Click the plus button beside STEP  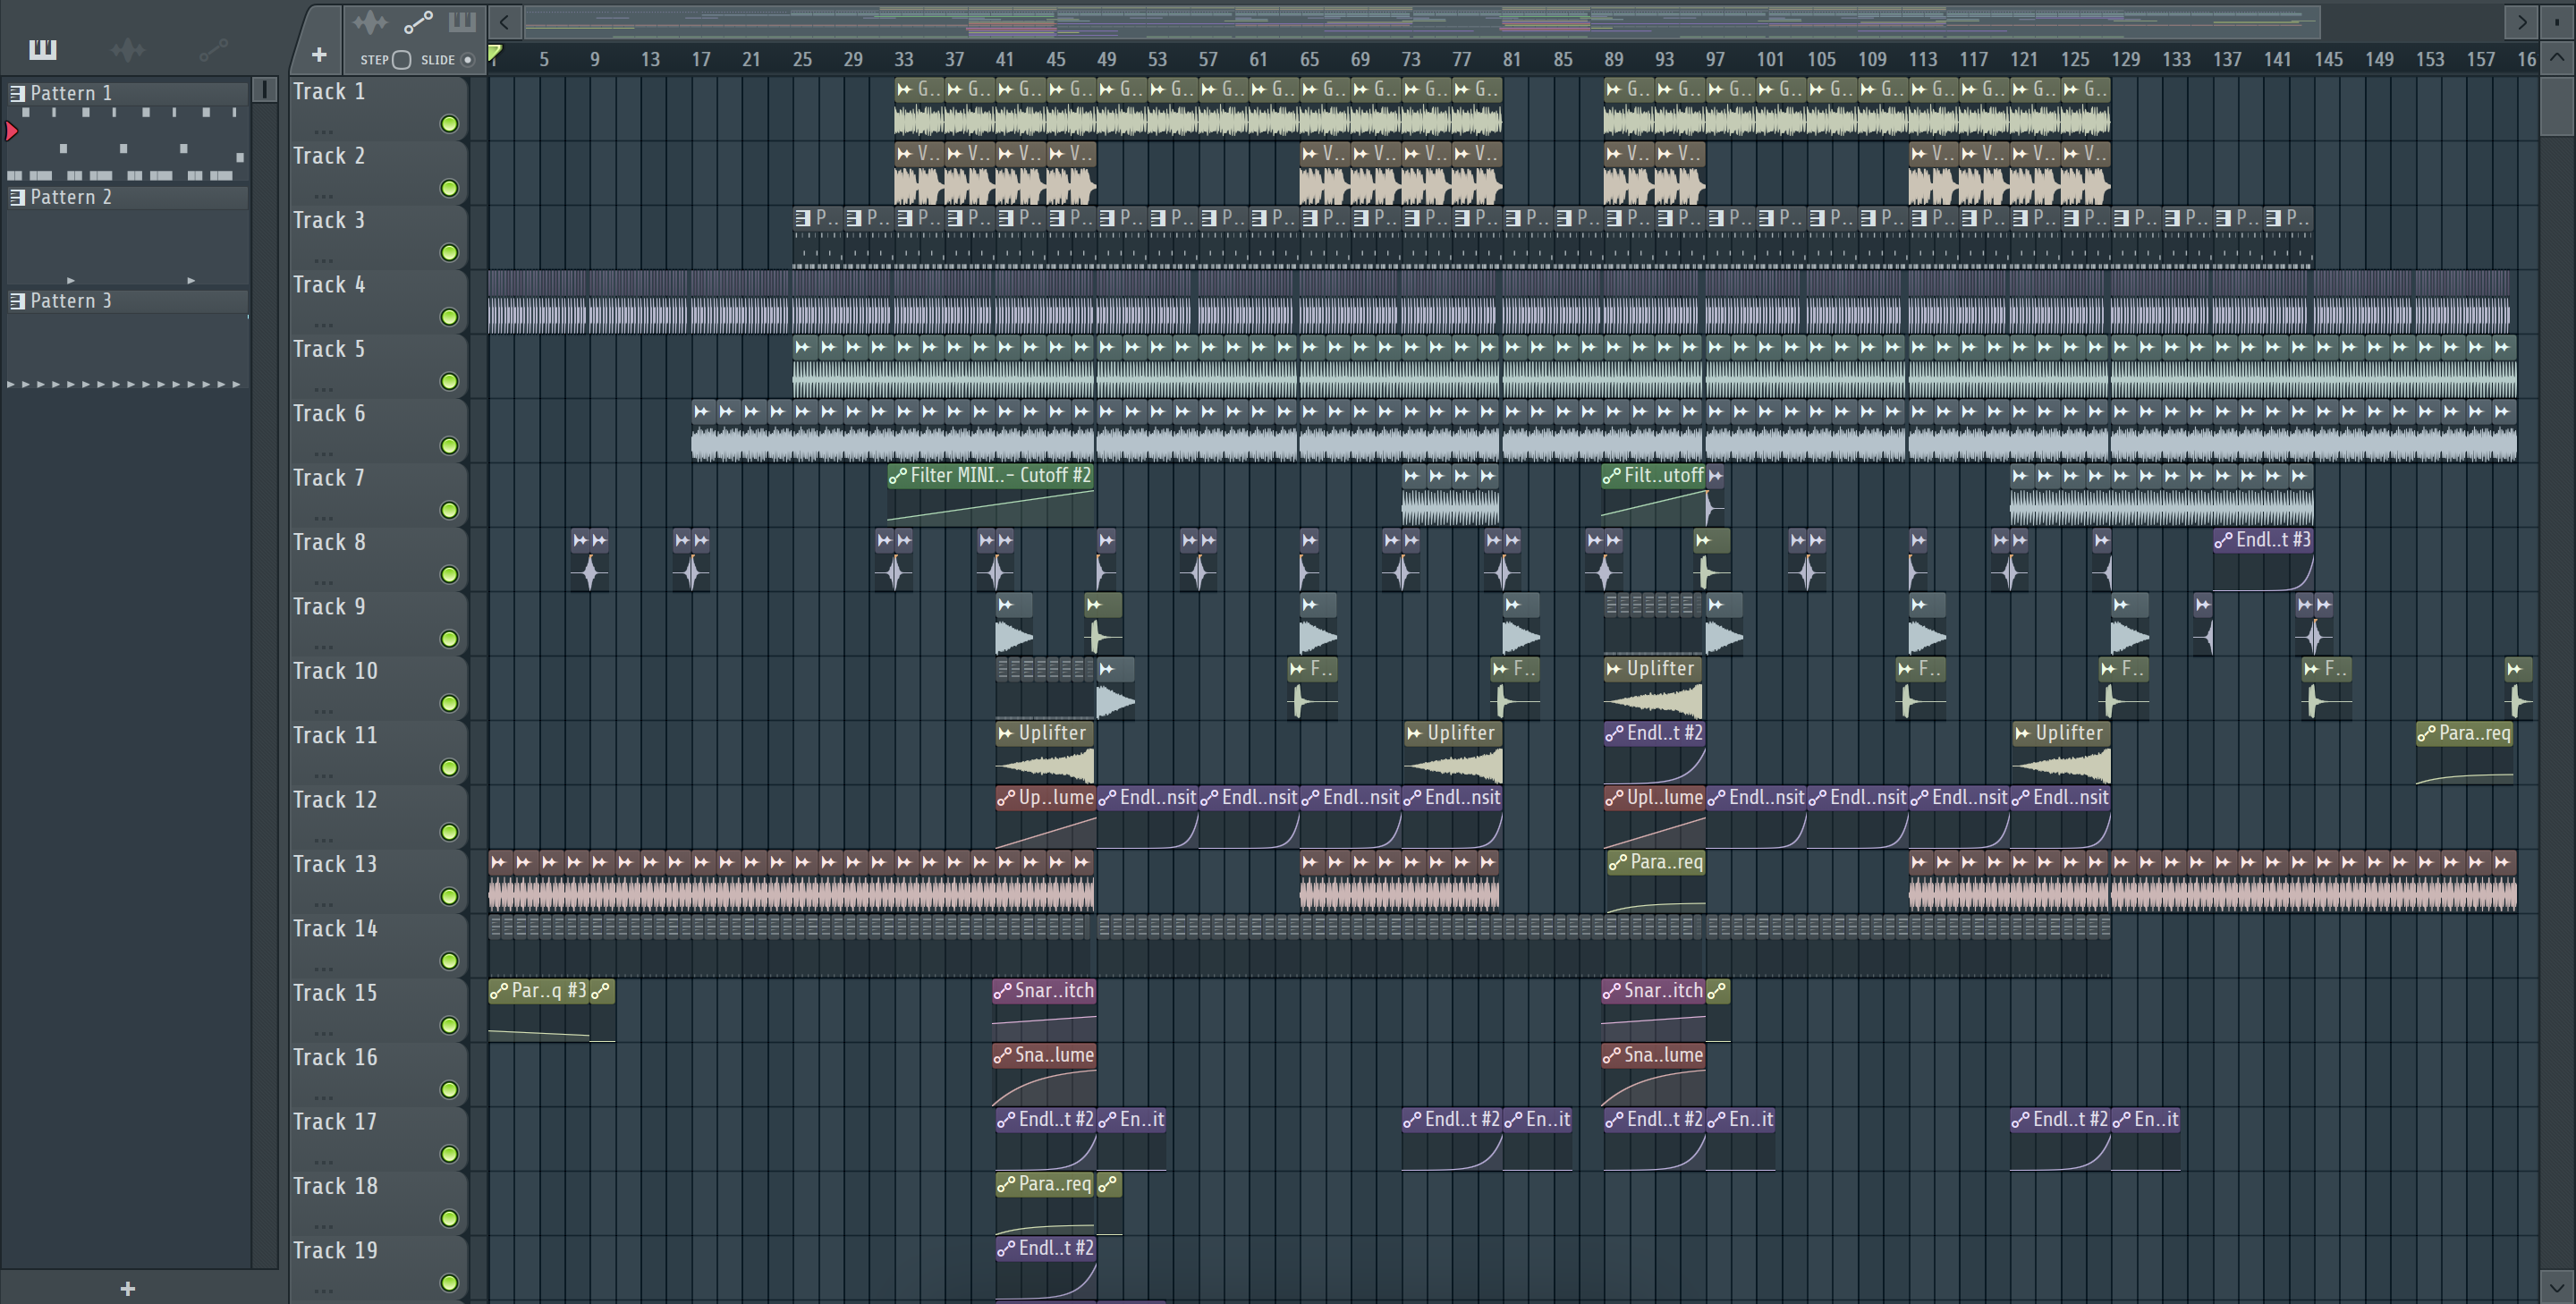tap(318, 54)
